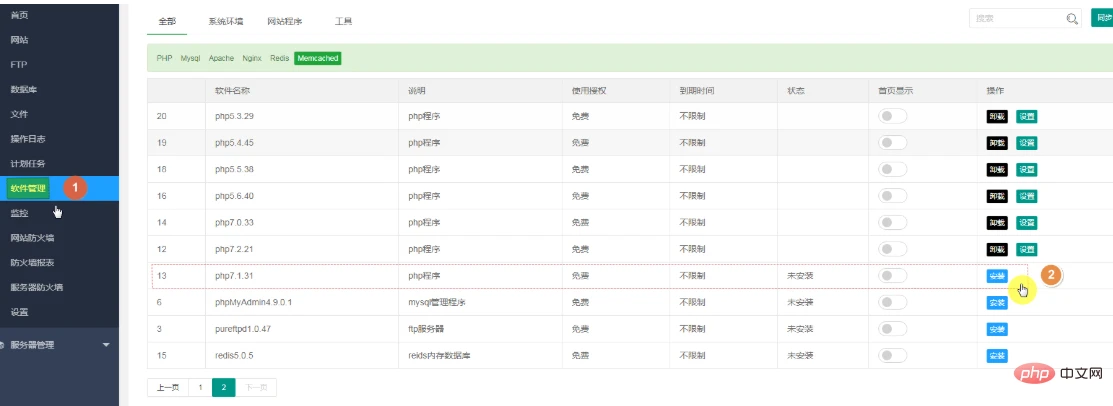Click the green button beside search
This screenshot has width=1113, height=406.
coord(1102,18)
